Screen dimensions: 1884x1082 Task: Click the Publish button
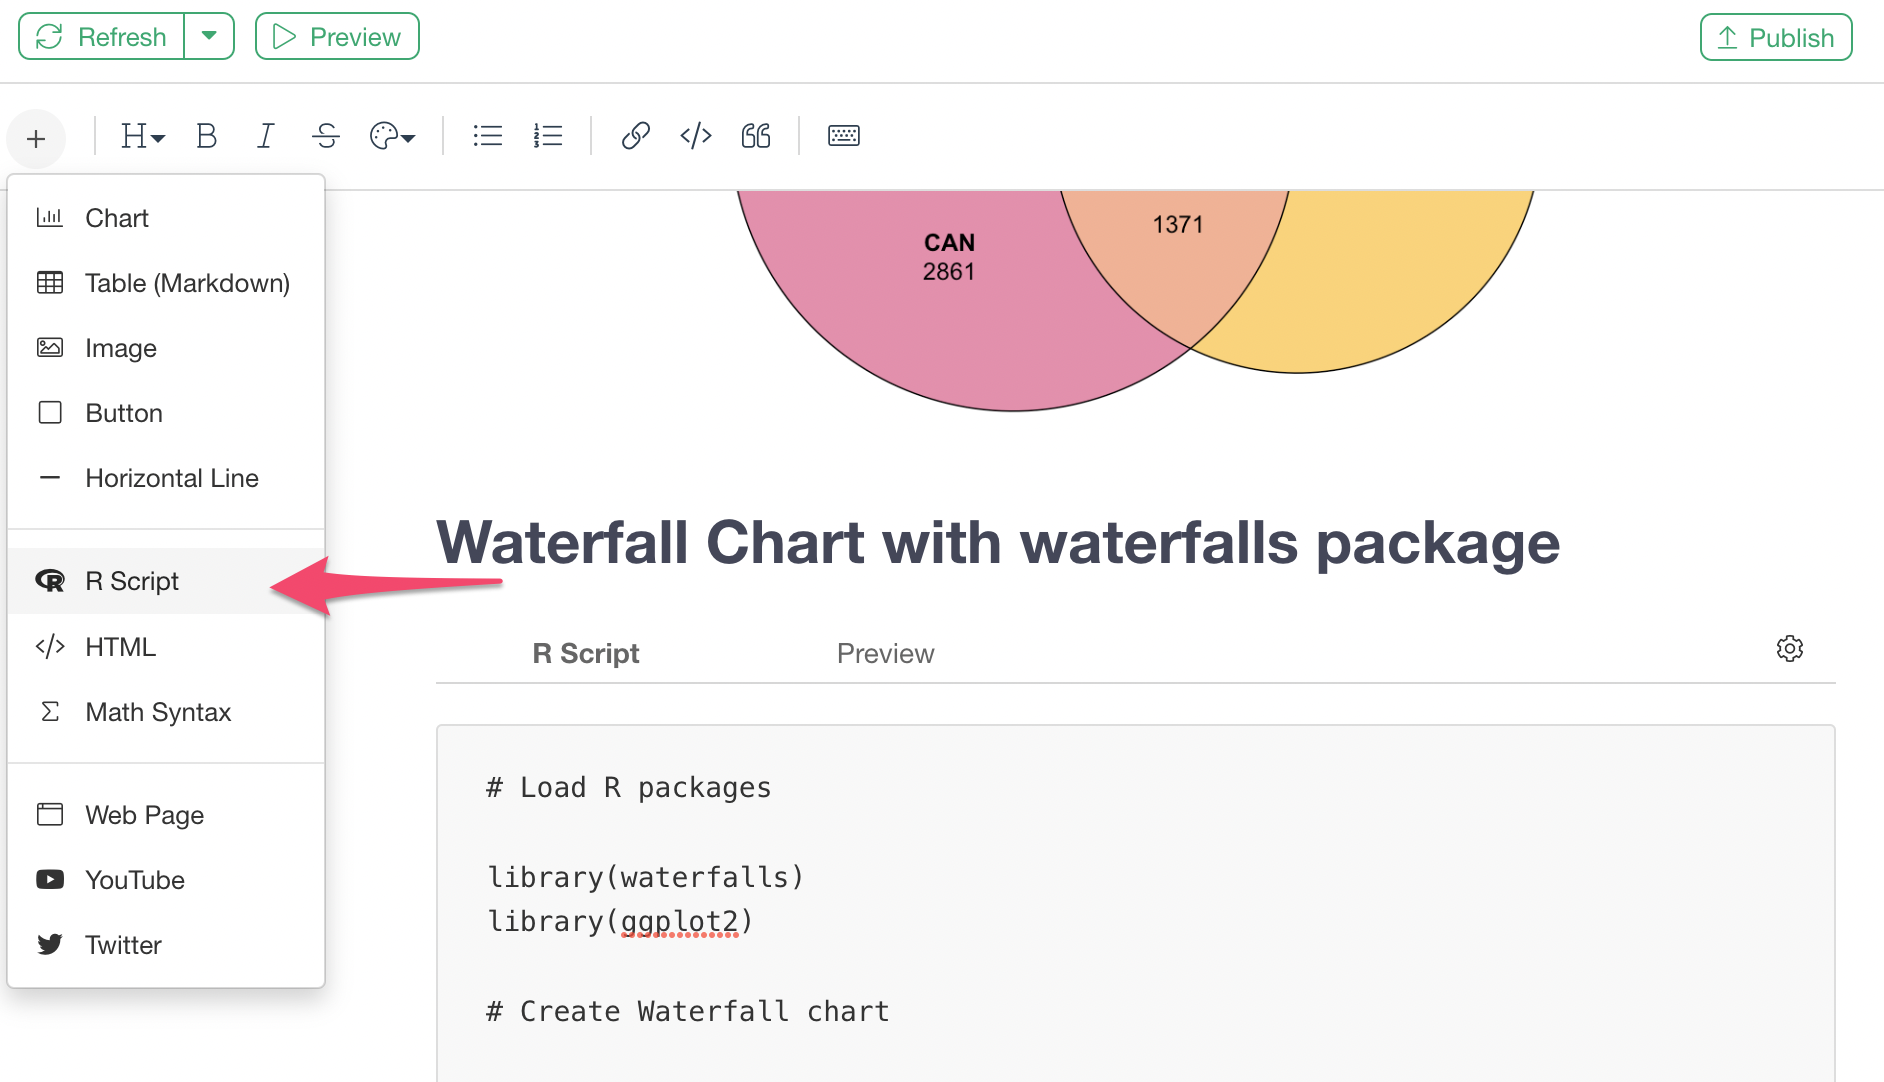pyautogui.click(x=1776, y=37)
